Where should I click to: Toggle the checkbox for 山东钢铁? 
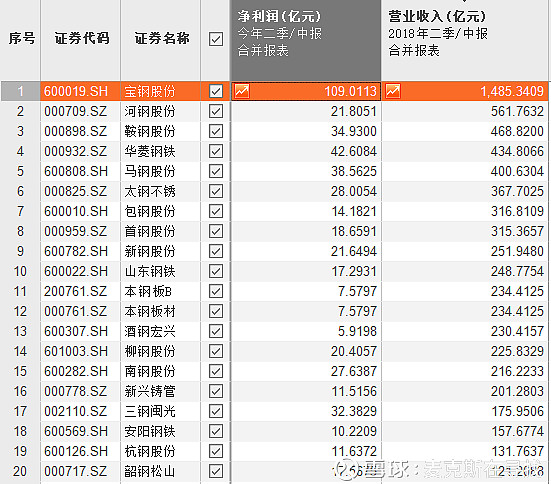point(216,271)
